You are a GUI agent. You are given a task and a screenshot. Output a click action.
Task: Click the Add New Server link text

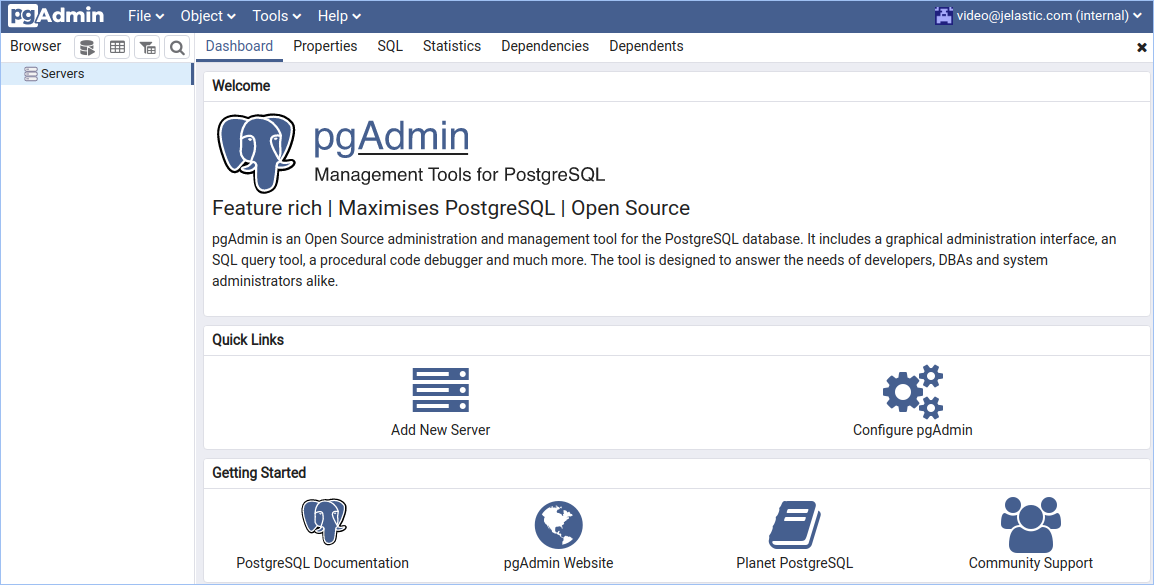point(441,430)
